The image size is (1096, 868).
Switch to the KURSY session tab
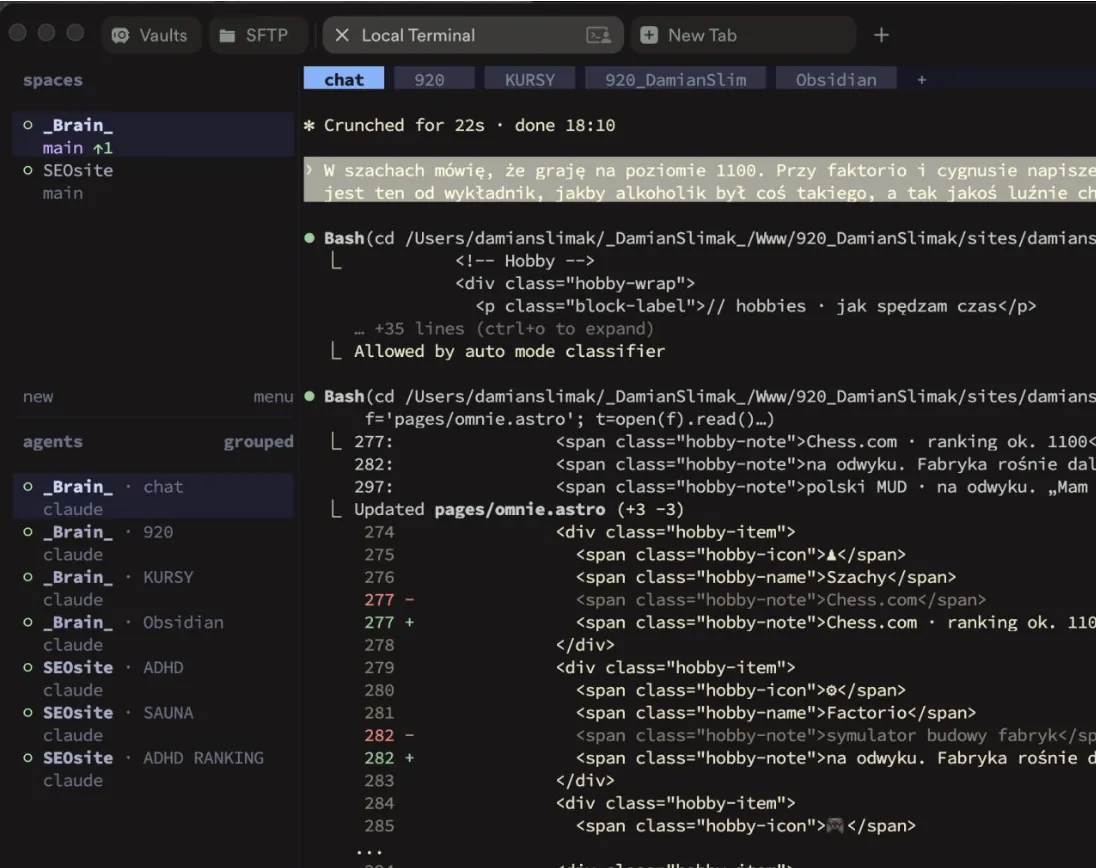[x=529, y=79]
